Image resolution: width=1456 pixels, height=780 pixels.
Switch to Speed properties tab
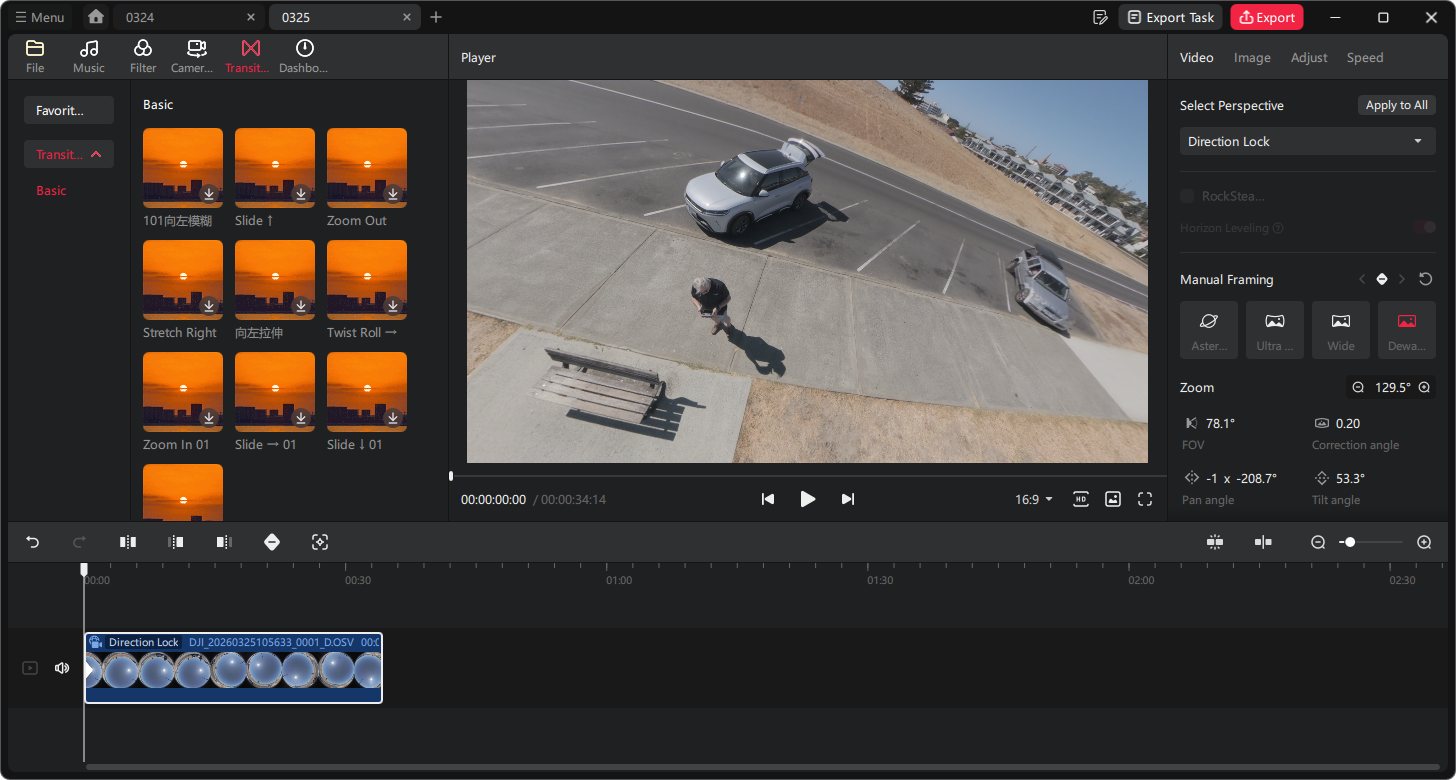(1365, 57)
